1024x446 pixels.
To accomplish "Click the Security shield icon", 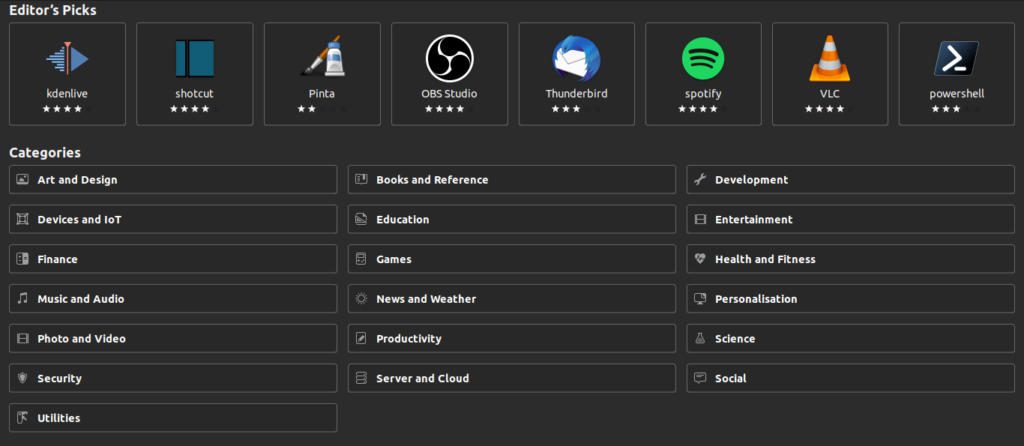I will click(23, 378).
